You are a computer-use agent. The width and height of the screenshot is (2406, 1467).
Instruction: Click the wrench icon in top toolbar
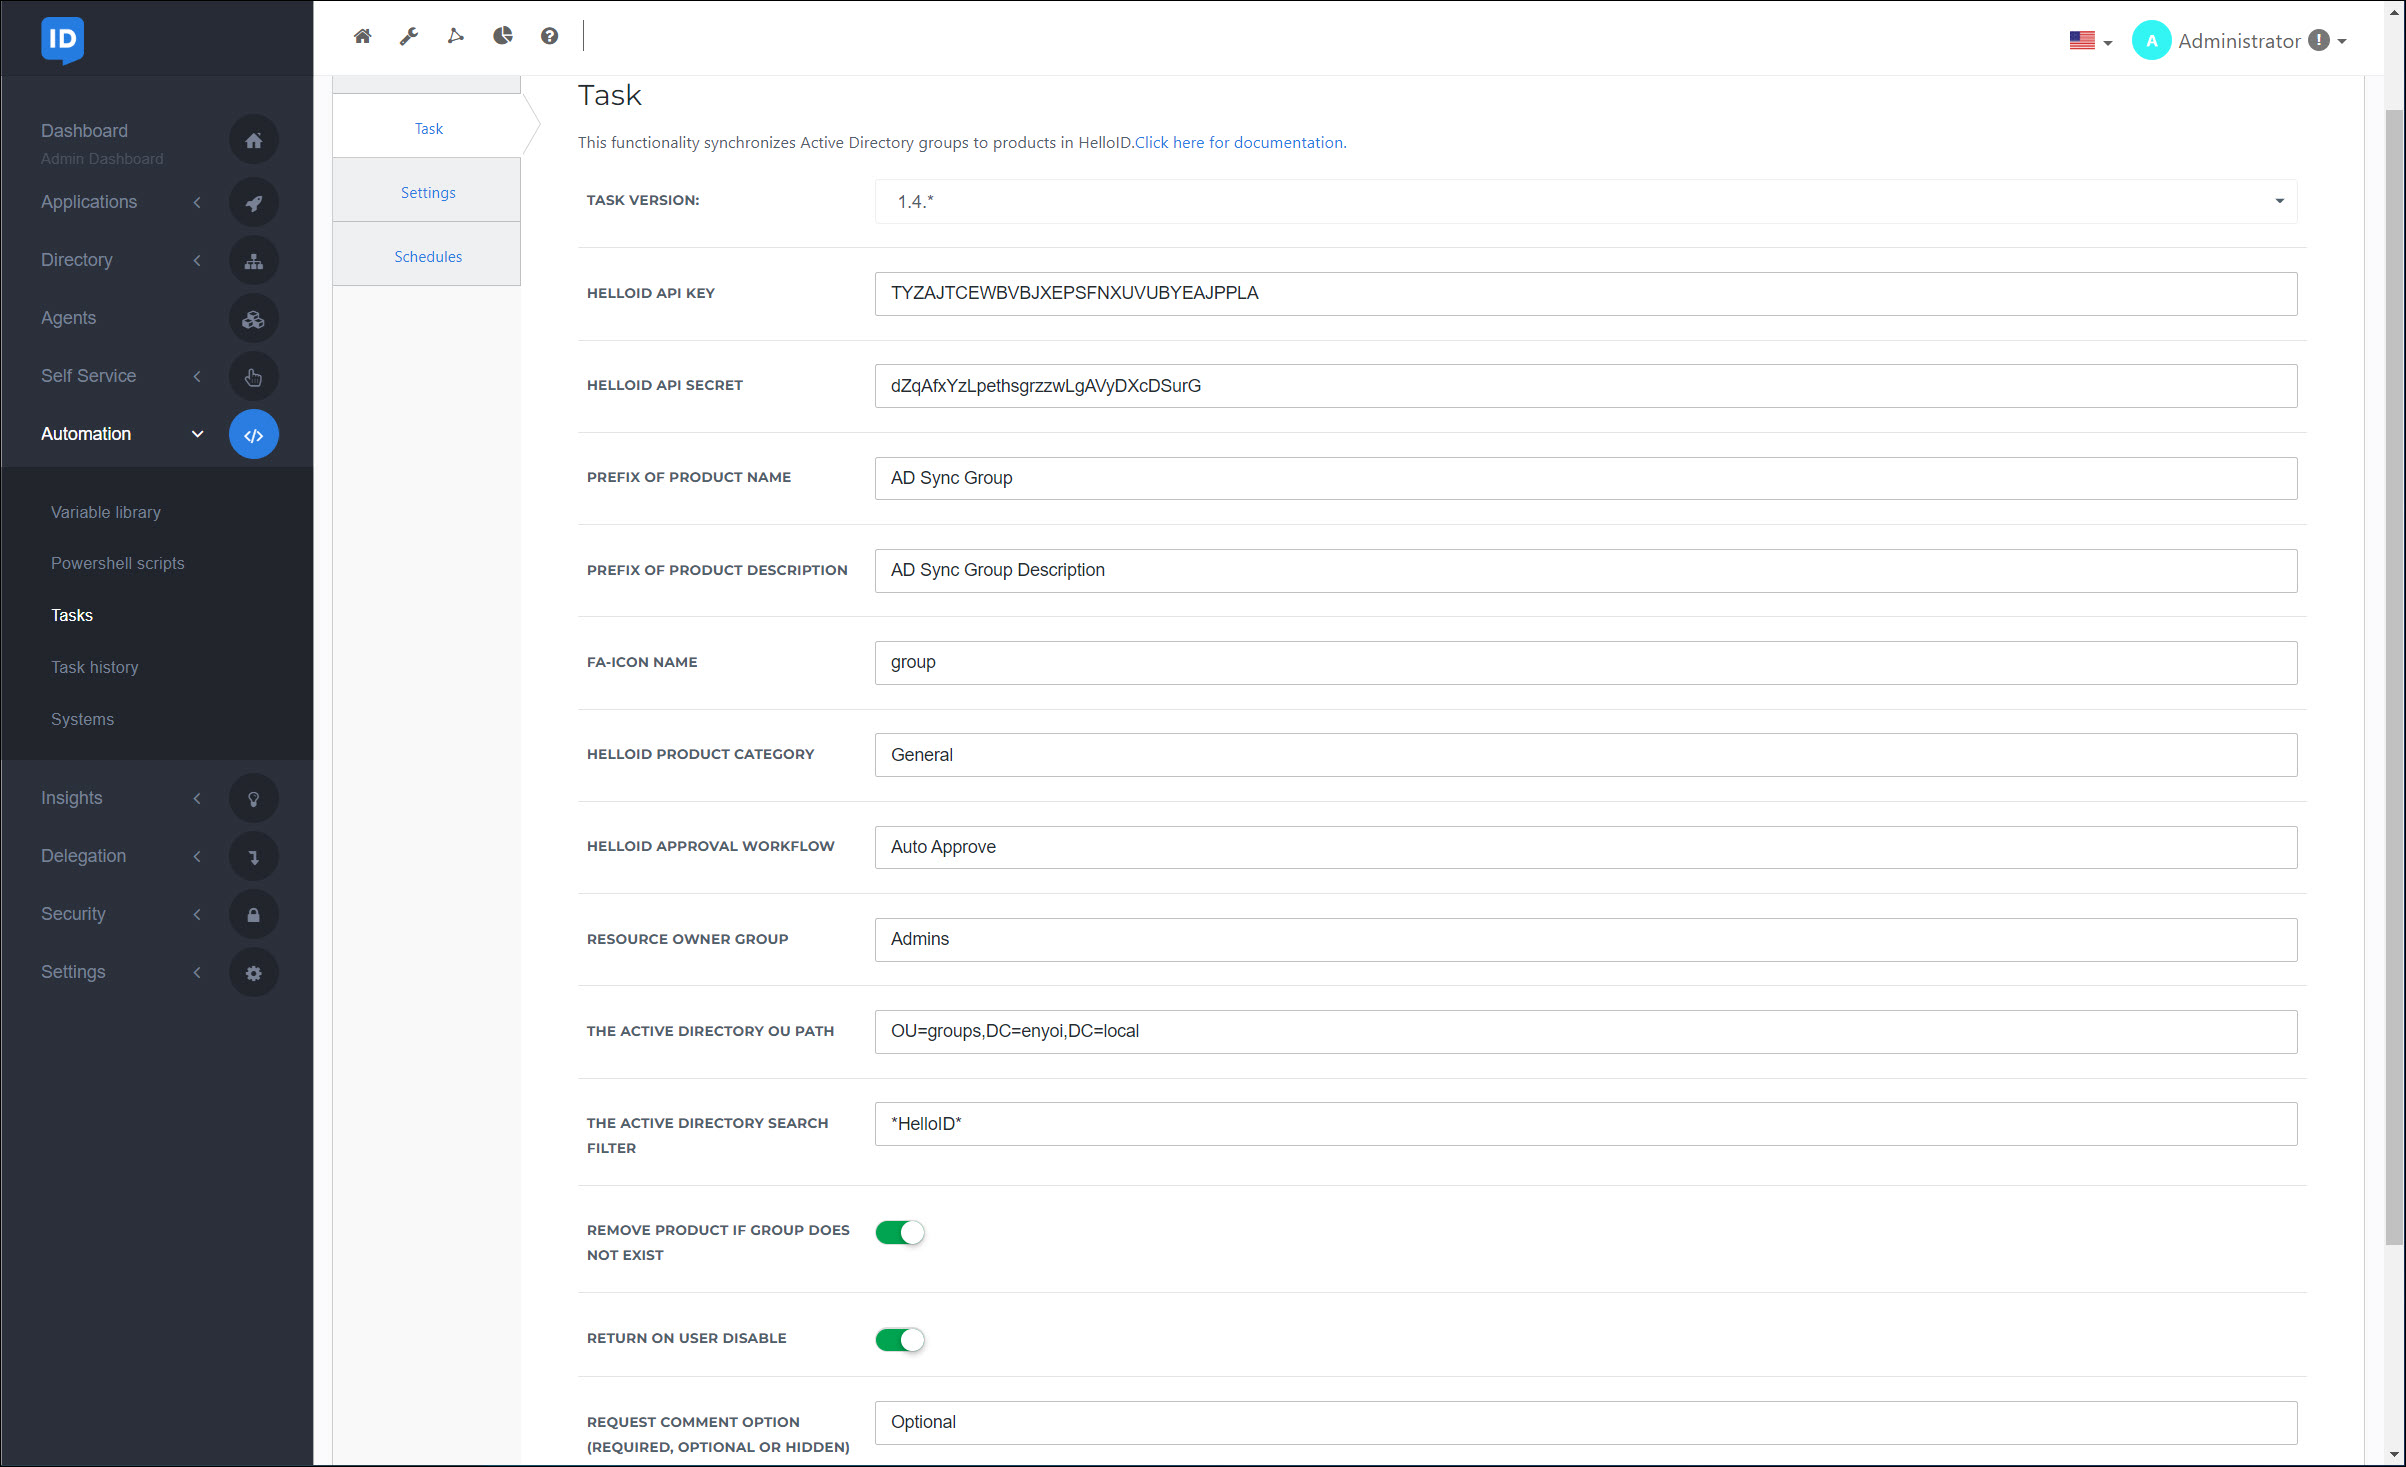[409, 36]
